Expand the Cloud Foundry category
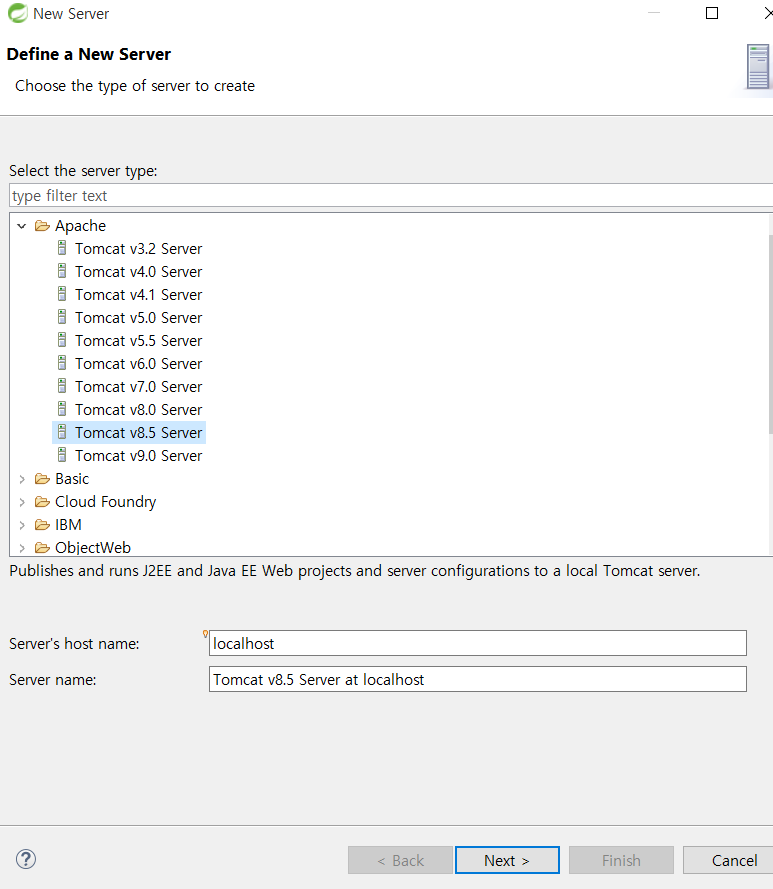This screenshot has height=889, width=773. coord(22,502)
